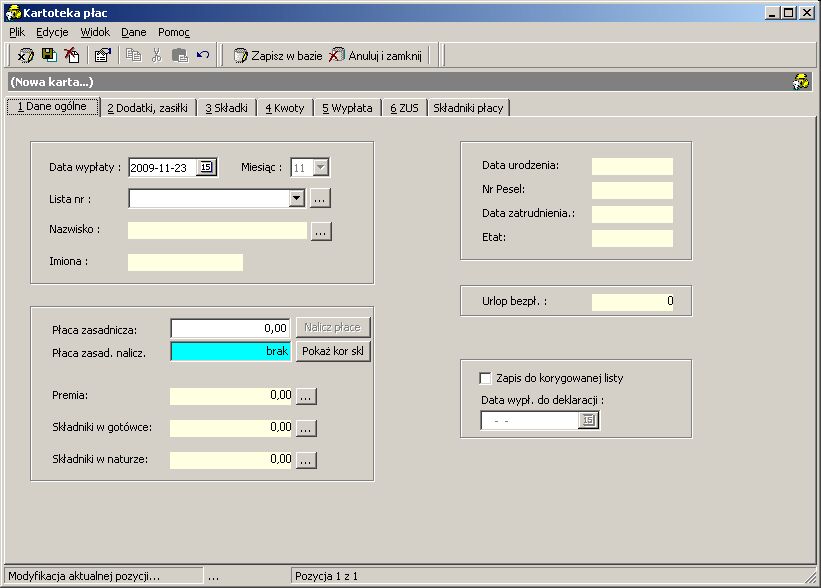Screen dimensions: 821x588
Task: Click the floppy disk save icon
Action: coord(49,54)
